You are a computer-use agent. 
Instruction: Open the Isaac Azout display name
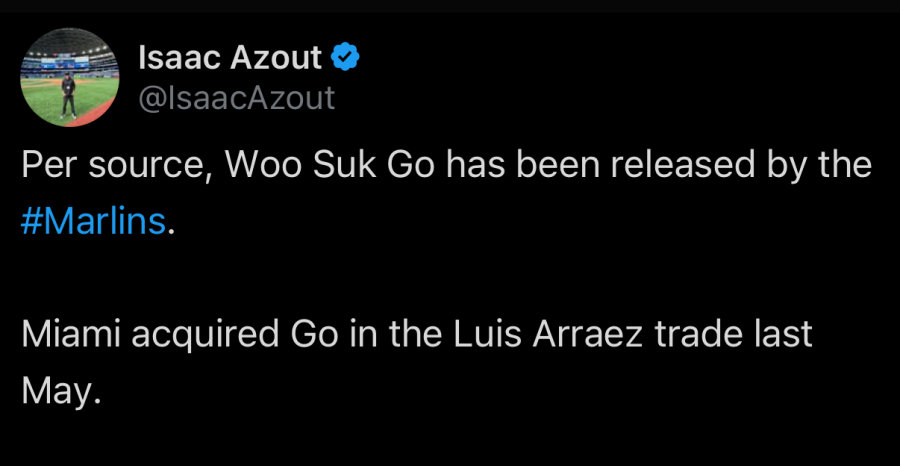pyautogui.click(x=231, y=59)
